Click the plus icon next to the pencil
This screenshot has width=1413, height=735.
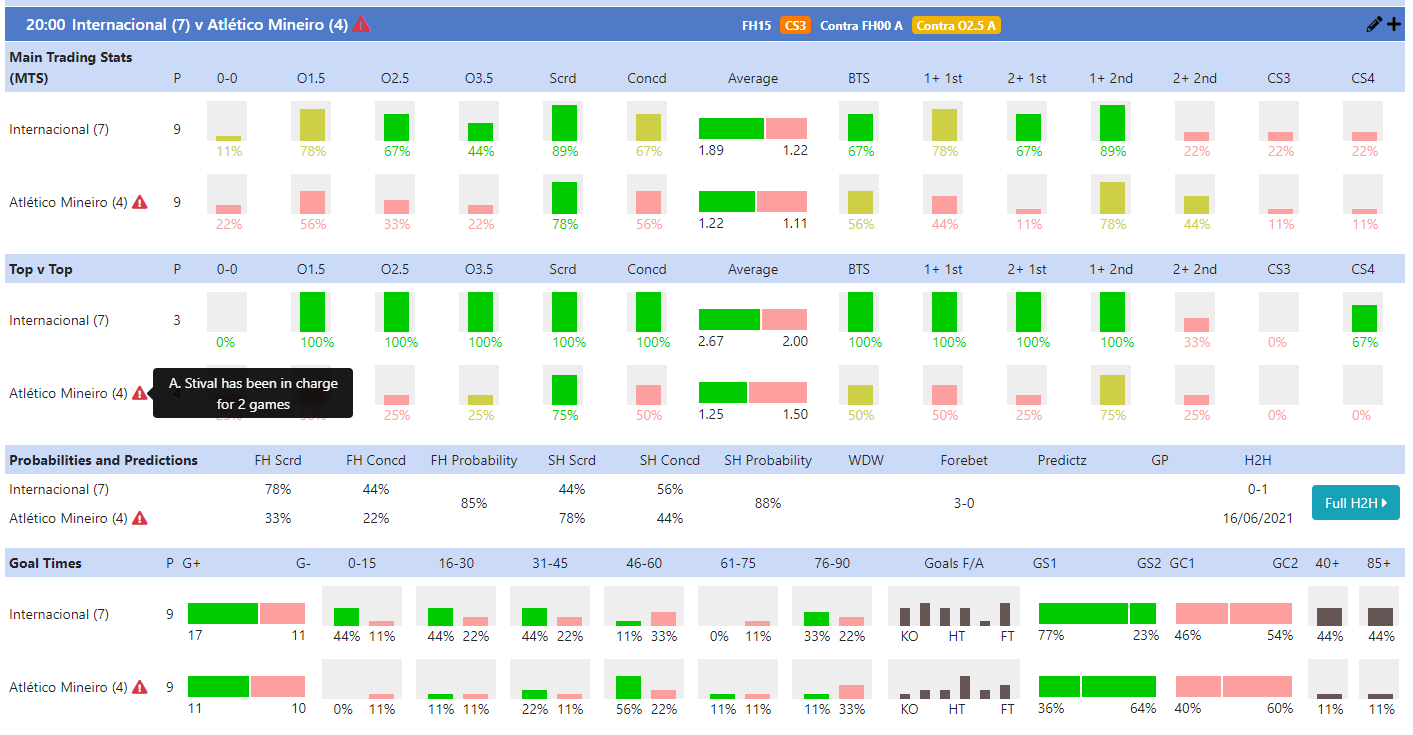point(1394,22)
